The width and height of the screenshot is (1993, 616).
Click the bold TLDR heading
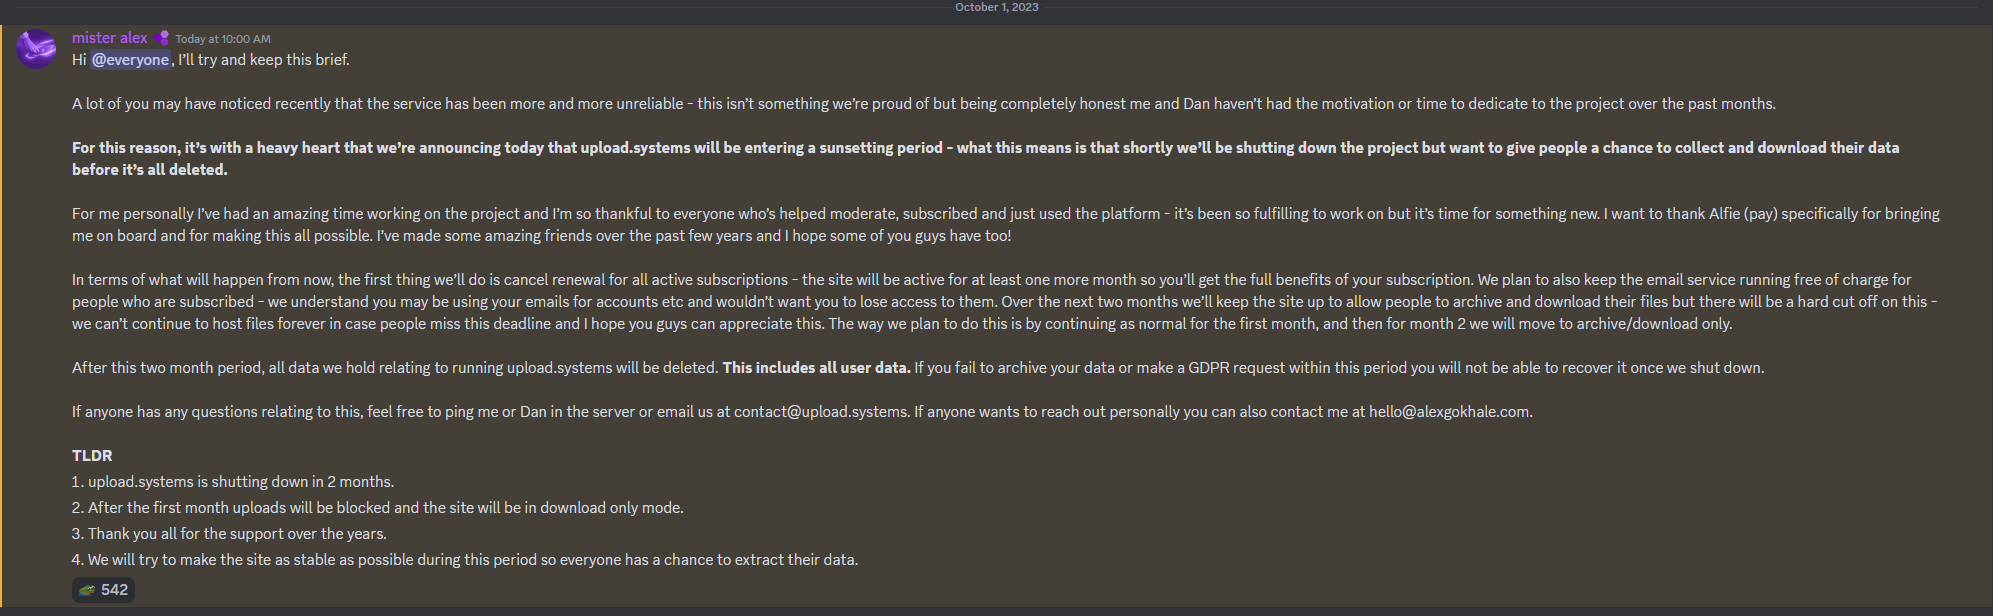92,456
